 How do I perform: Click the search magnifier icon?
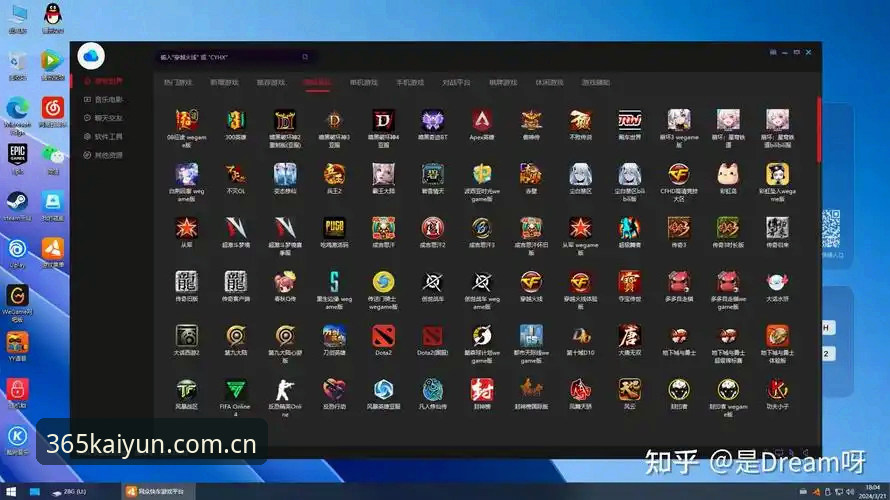point(305,57)
